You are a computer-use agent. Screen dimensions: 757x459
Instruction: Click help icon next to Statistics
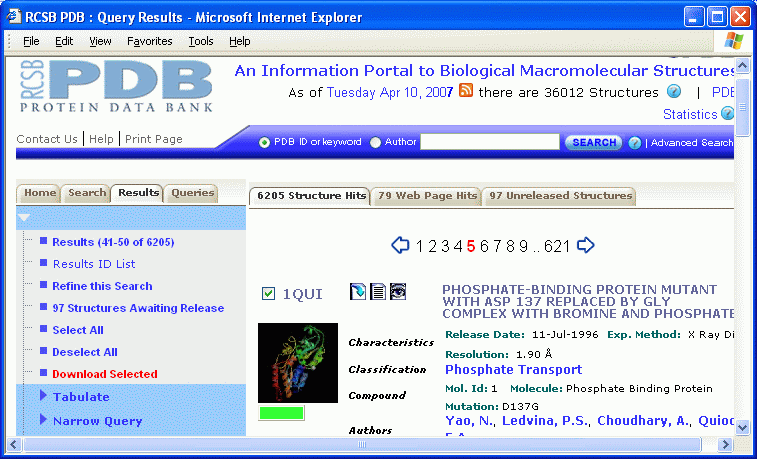(727, 113)
